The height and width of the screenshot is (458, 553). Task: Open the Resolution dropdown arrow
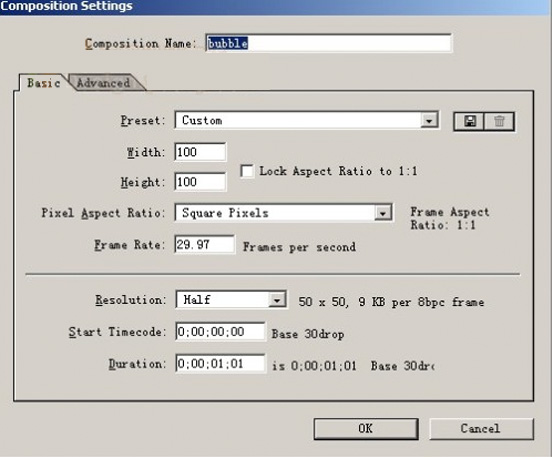277,300
